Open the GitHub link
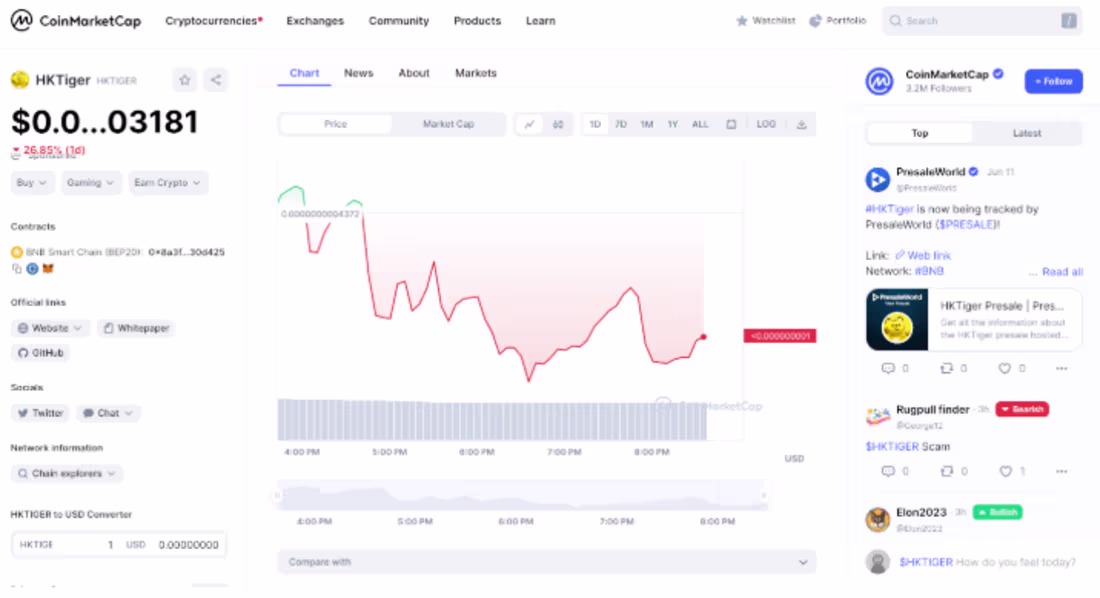The height and width of the screenshot is (598, 1100). 41,352
